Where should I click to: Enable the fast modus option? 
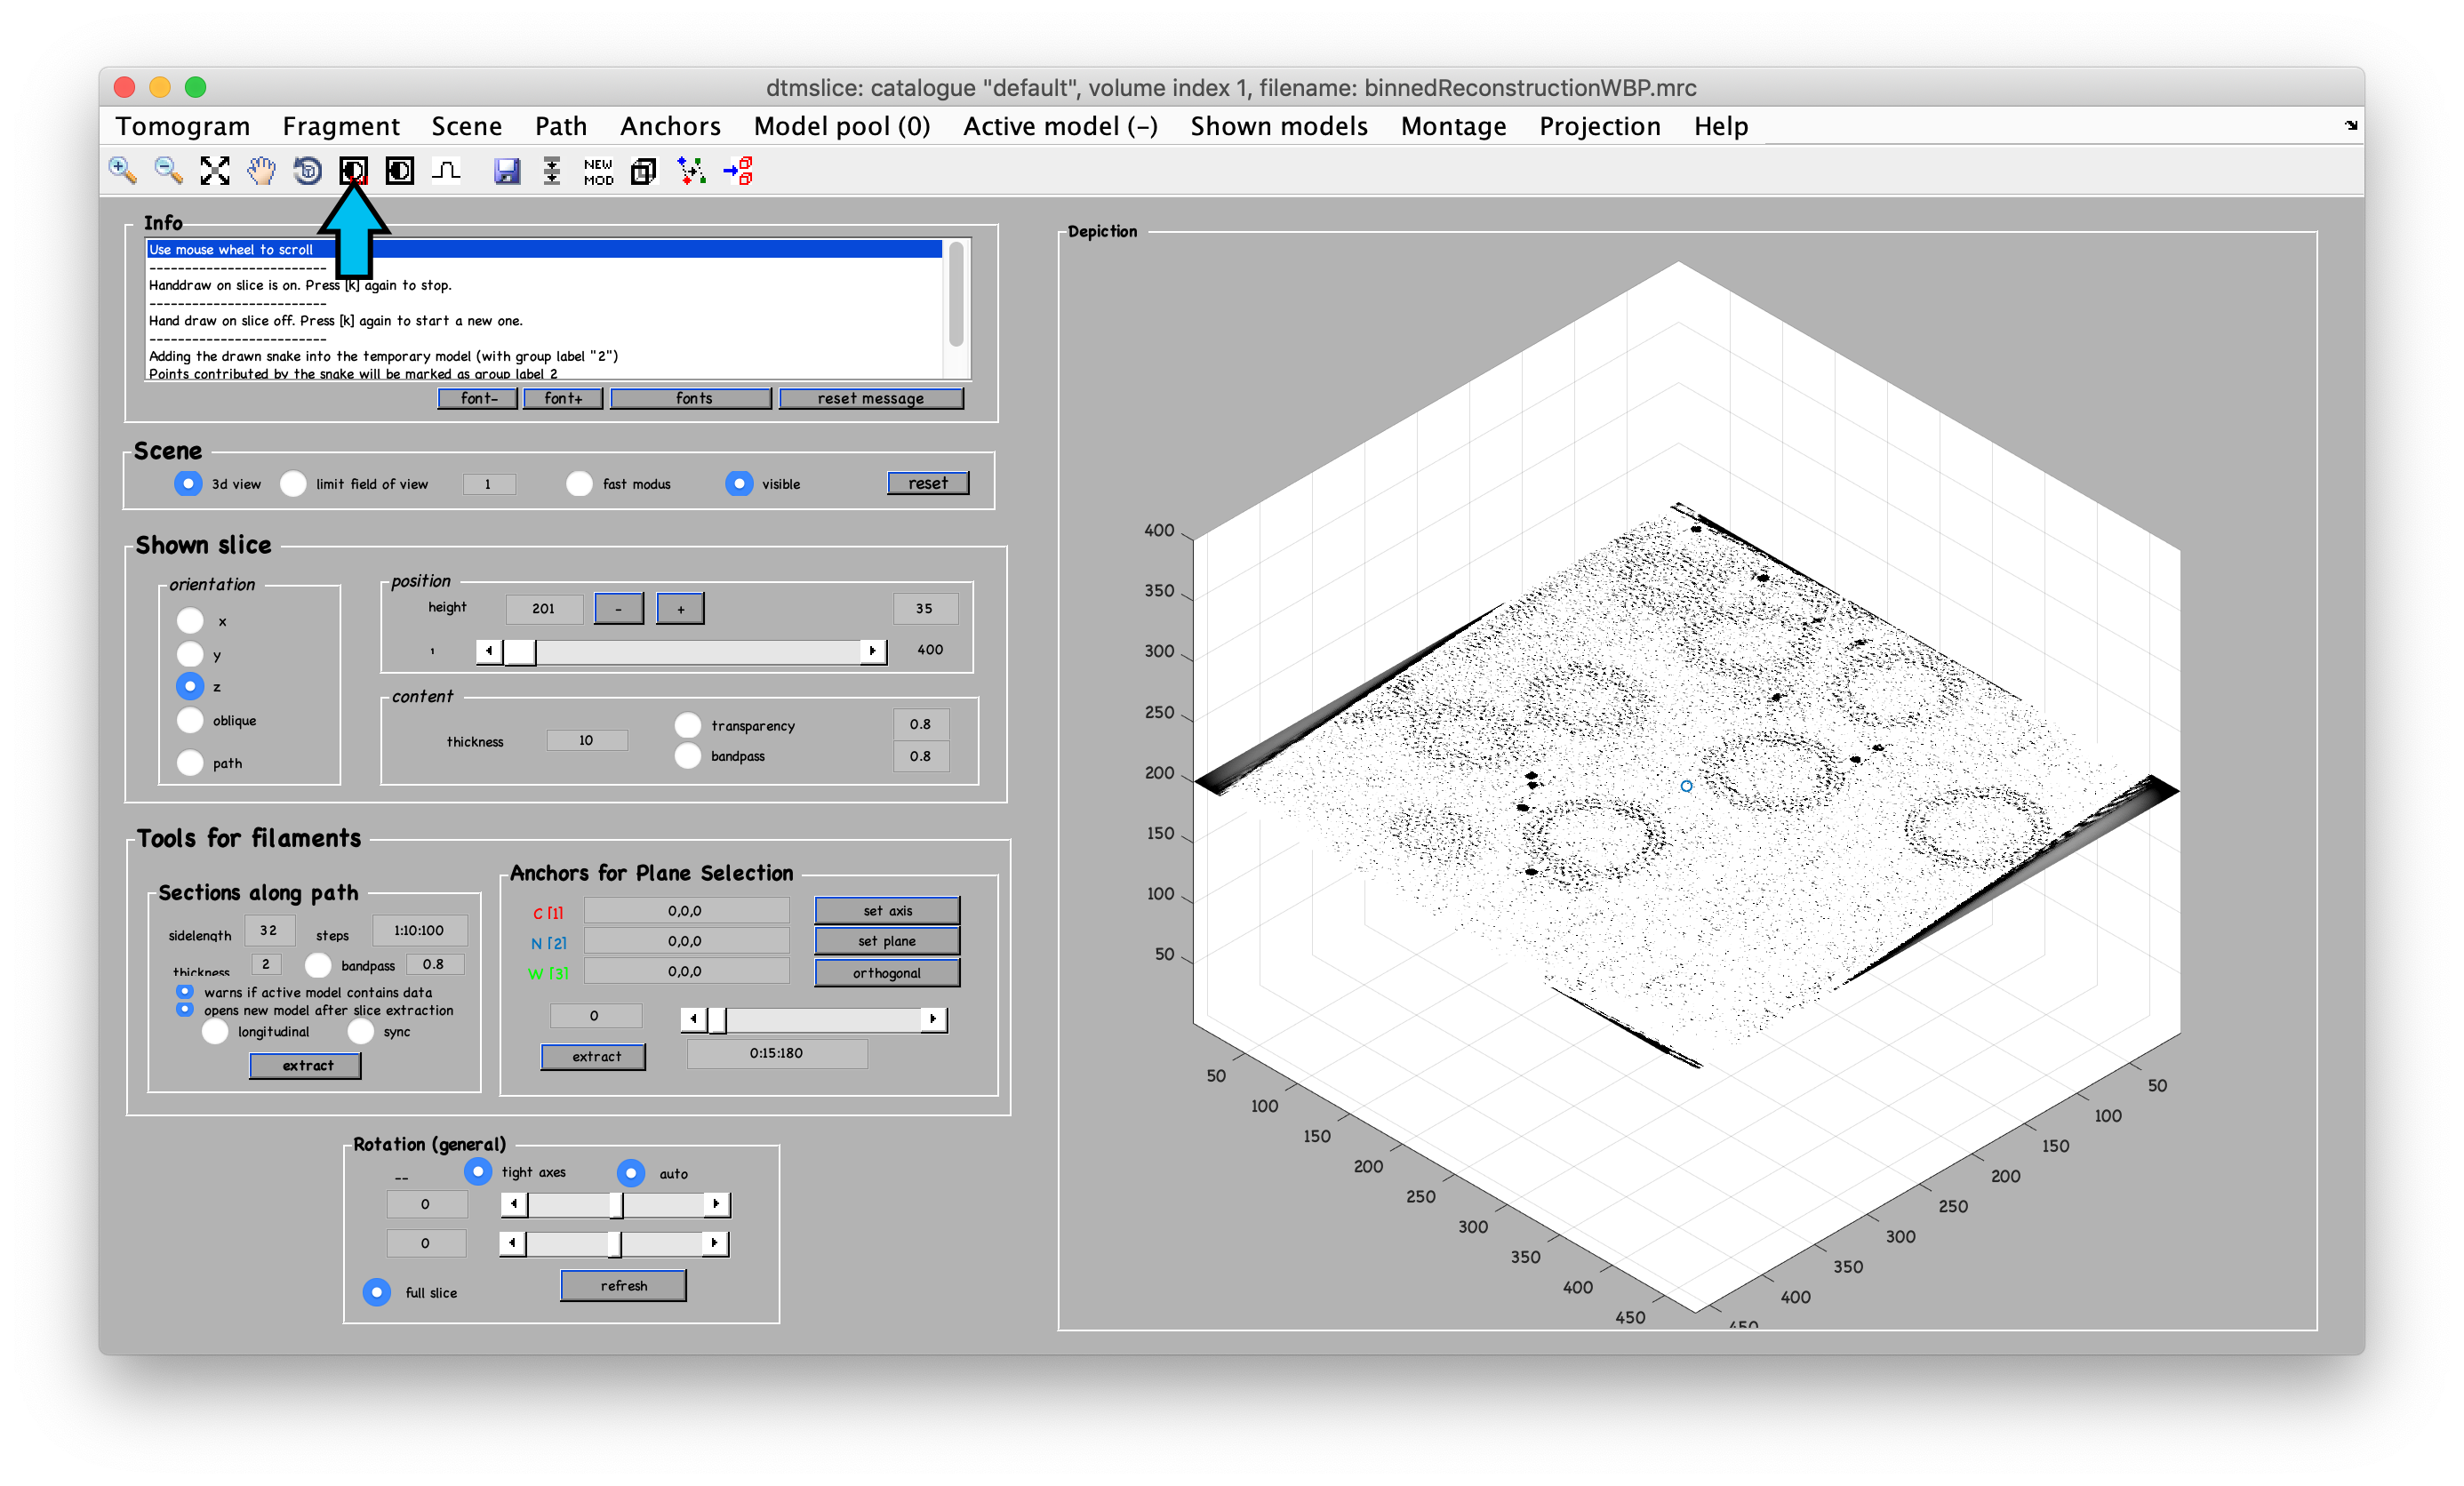(580, 483)
